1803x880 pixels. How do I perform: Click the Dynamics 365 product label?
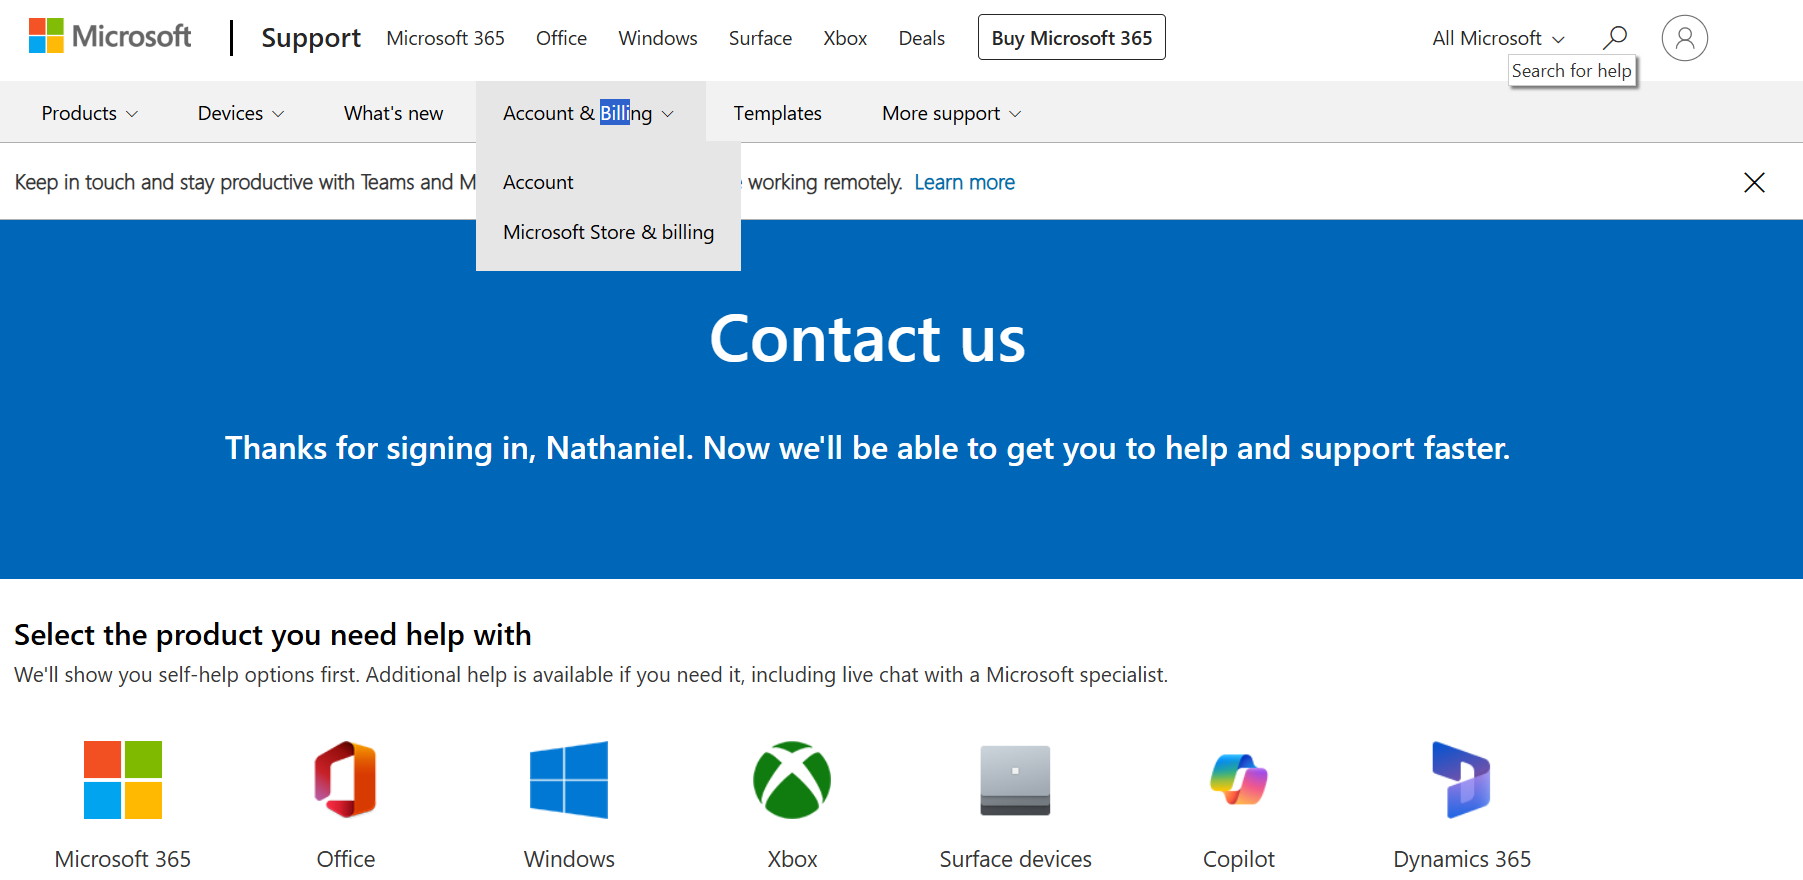[x=1462, y=859]
